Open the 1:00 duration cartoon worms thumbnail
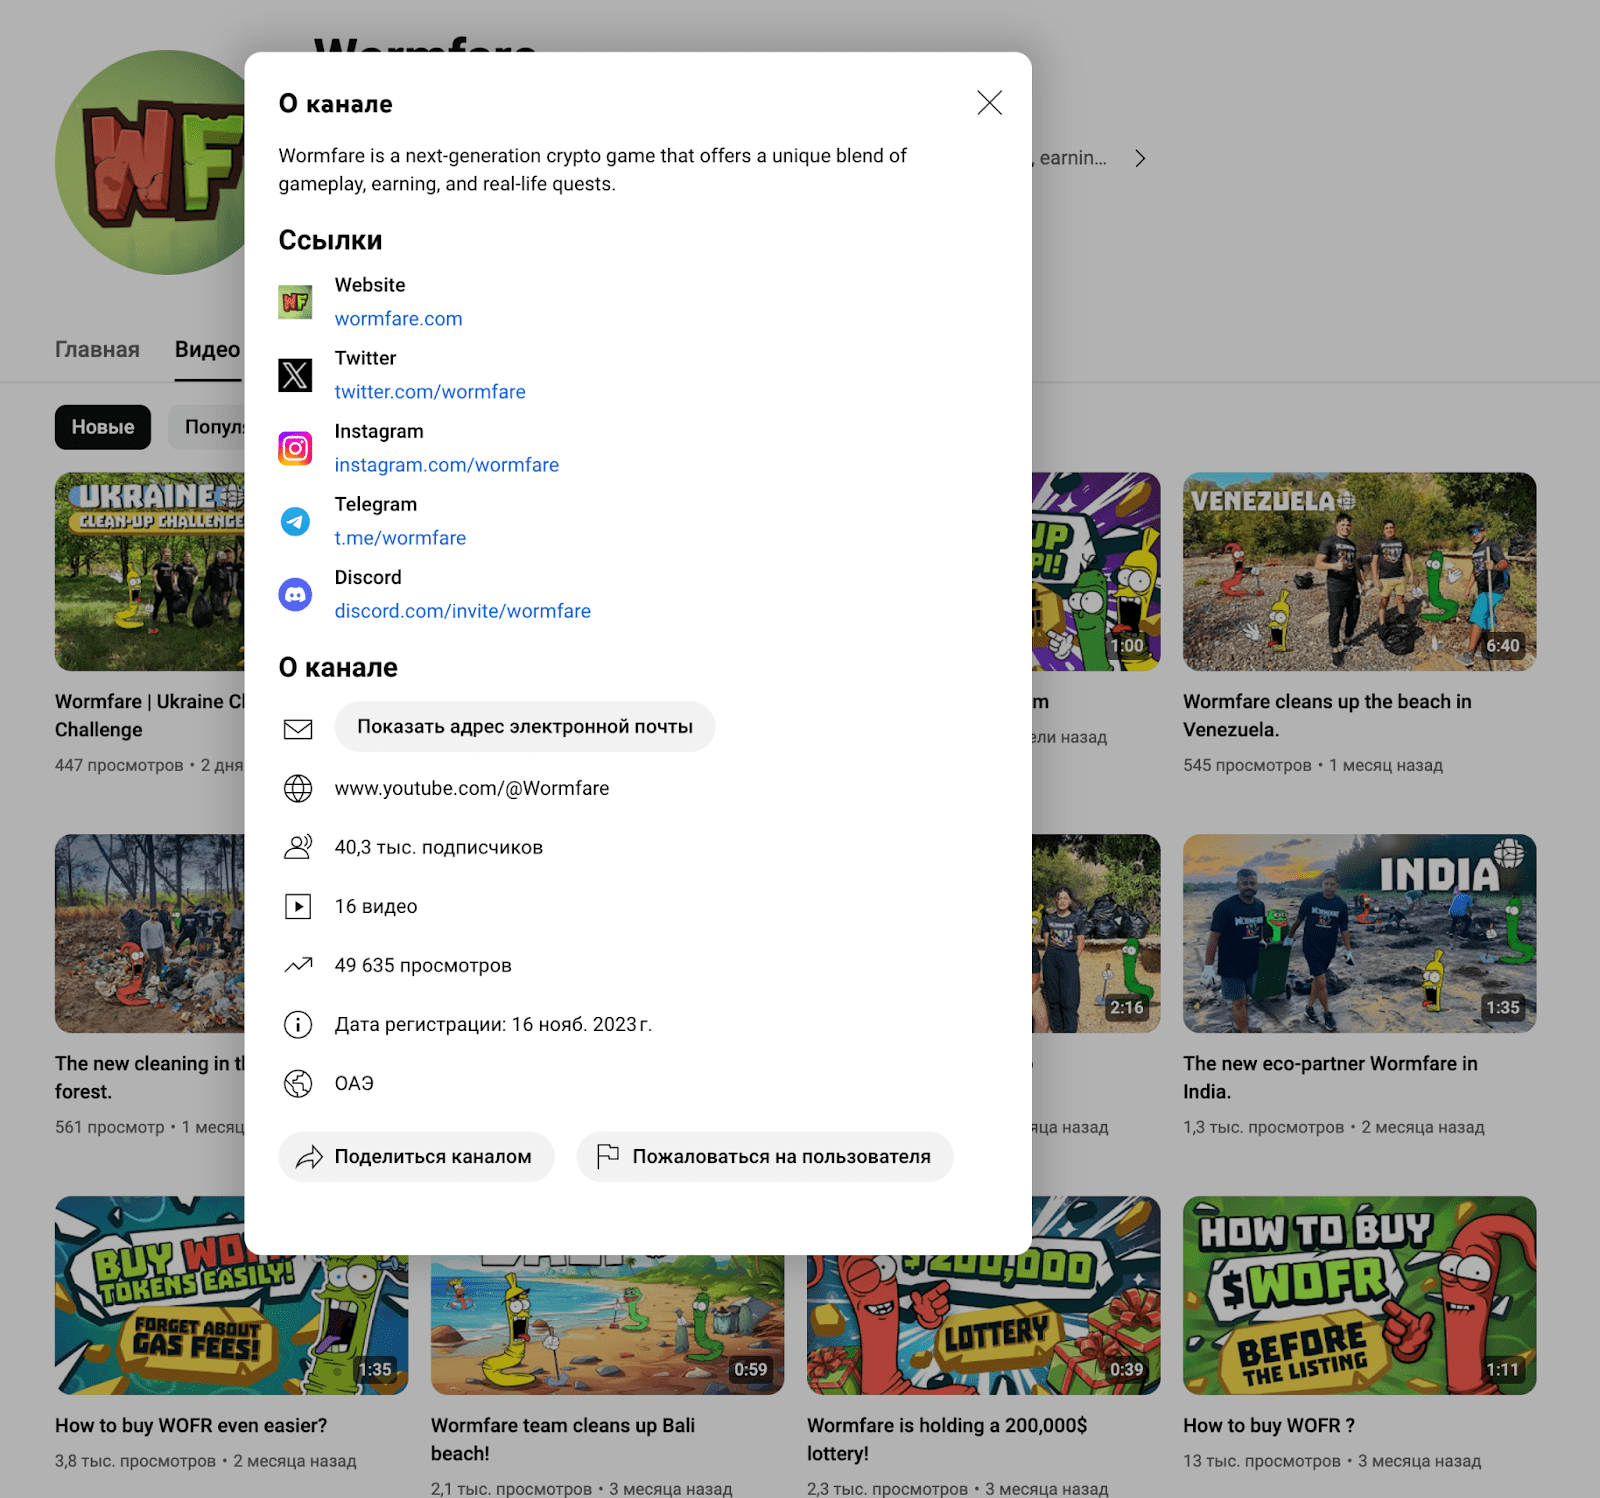This screenshot has height=1498, width=1600. click(1096, 571)
